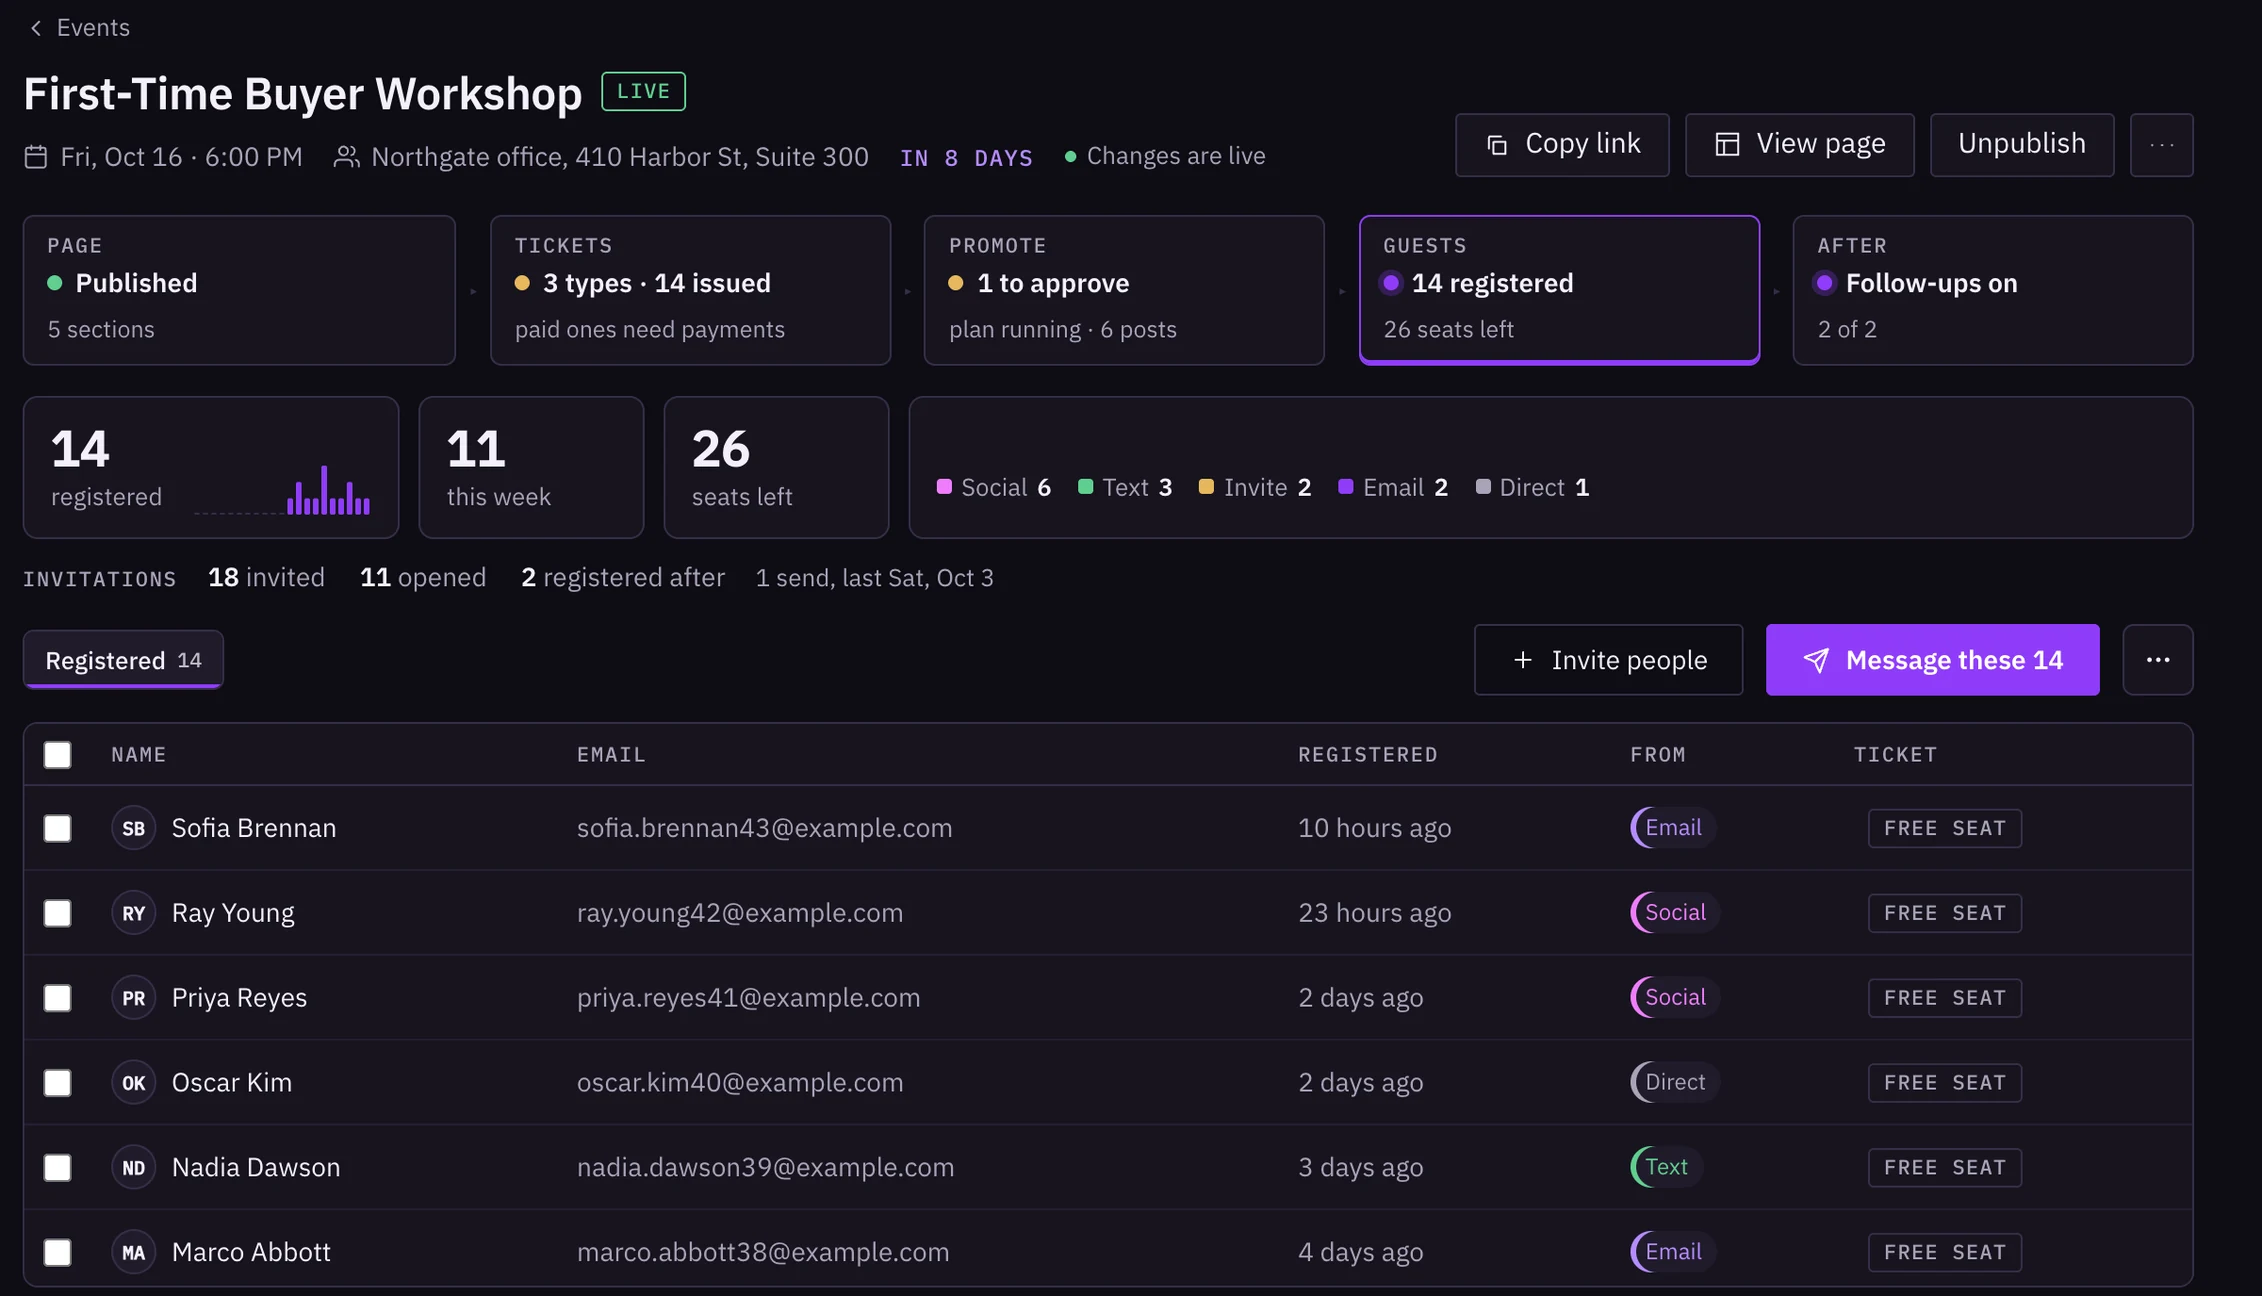Screen dimensions: 2262x1296
Task: Select the Registered 14 tab
Action: coord(123,660)
